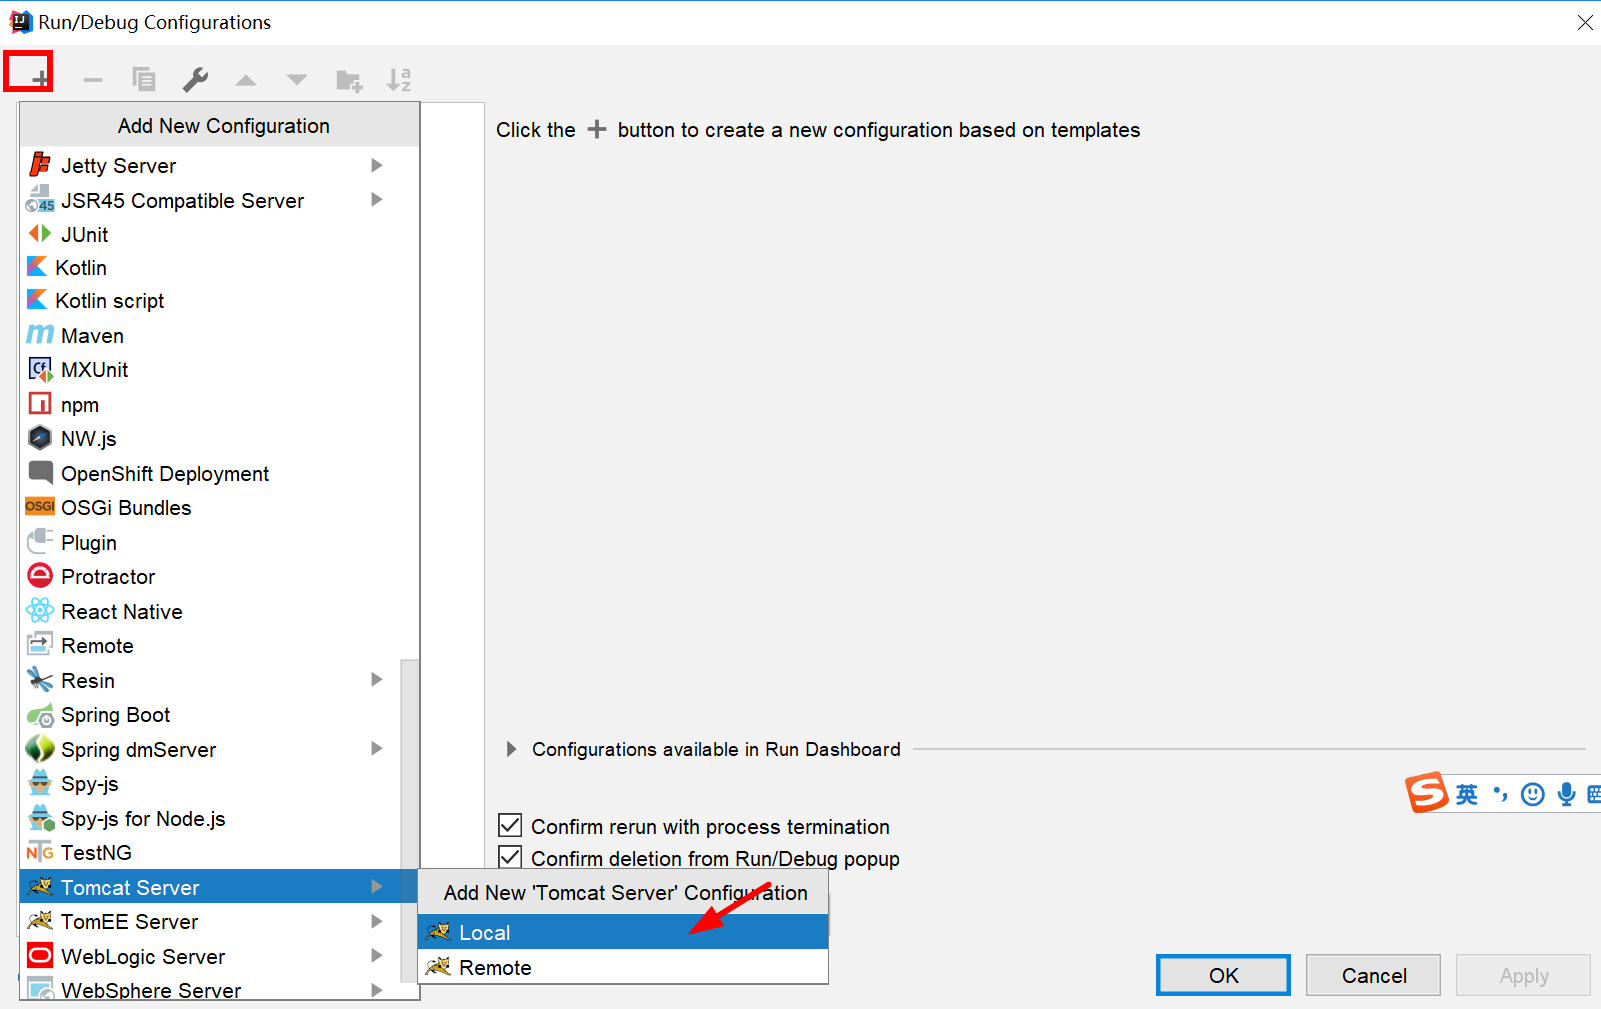The height and width of the screenshot is (1009, 1601).
Task: Click the WebLogic Server red icon
Action: 40,955
